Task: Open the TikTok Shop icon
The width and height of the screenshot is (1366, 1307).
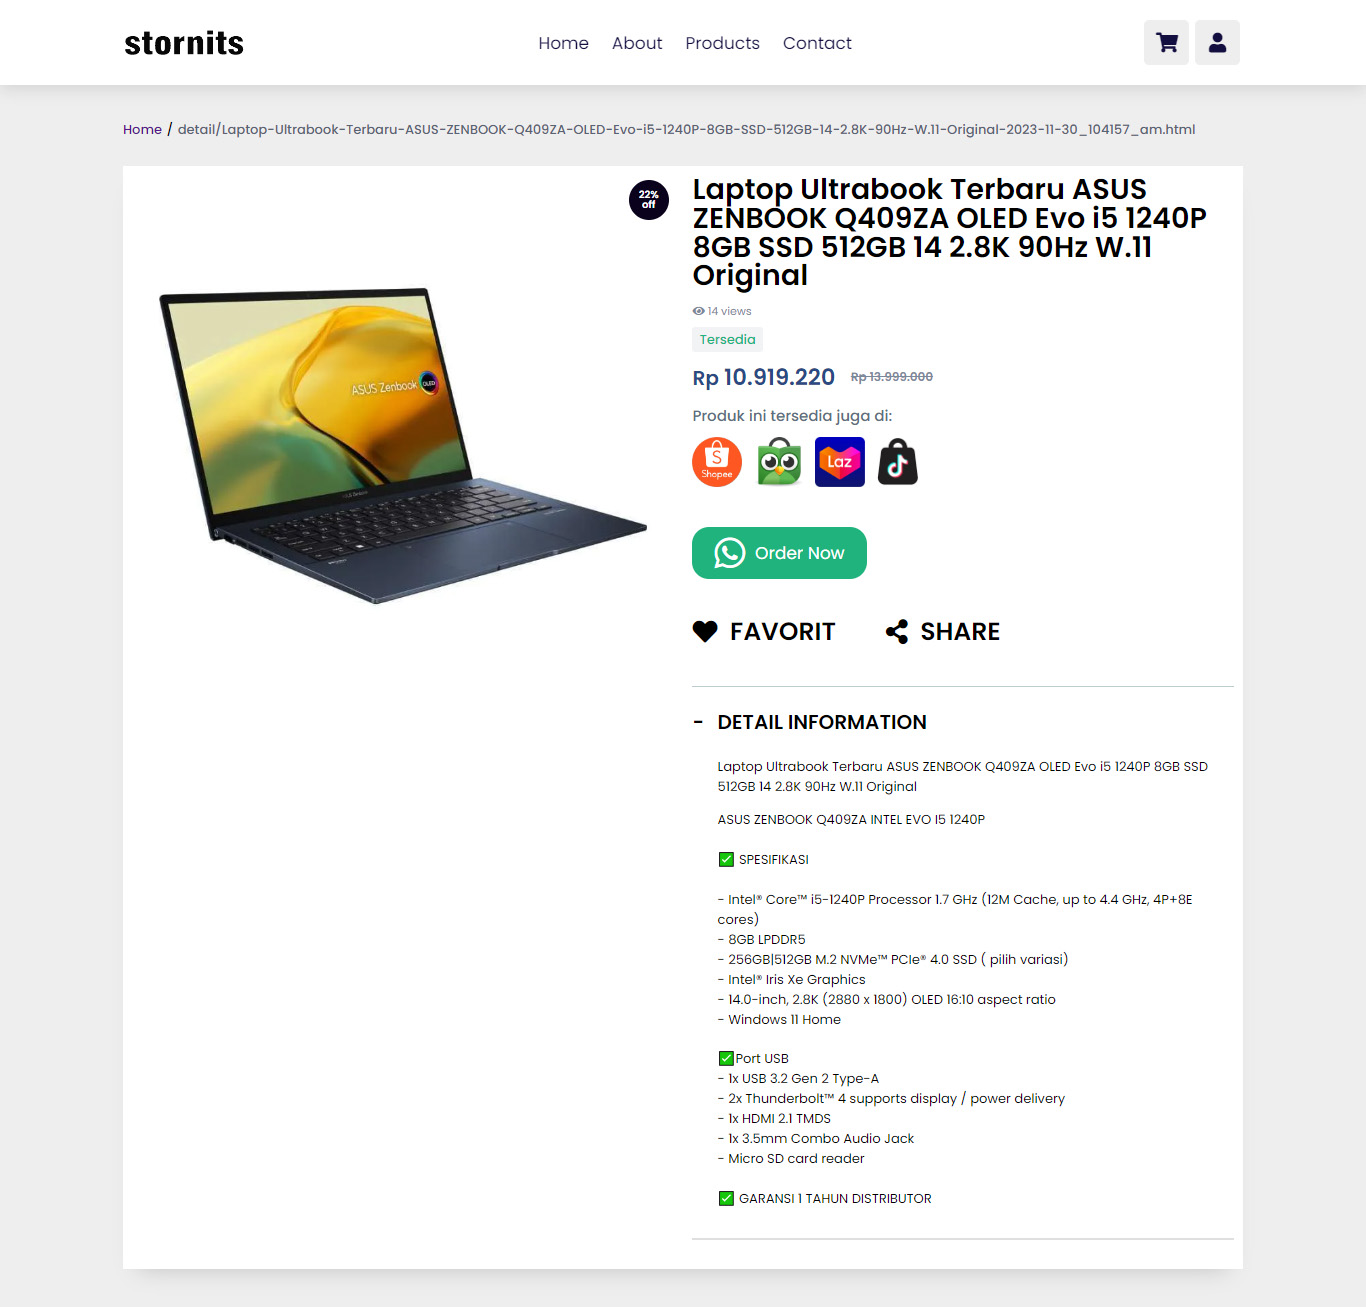Action: click(898, 462)
